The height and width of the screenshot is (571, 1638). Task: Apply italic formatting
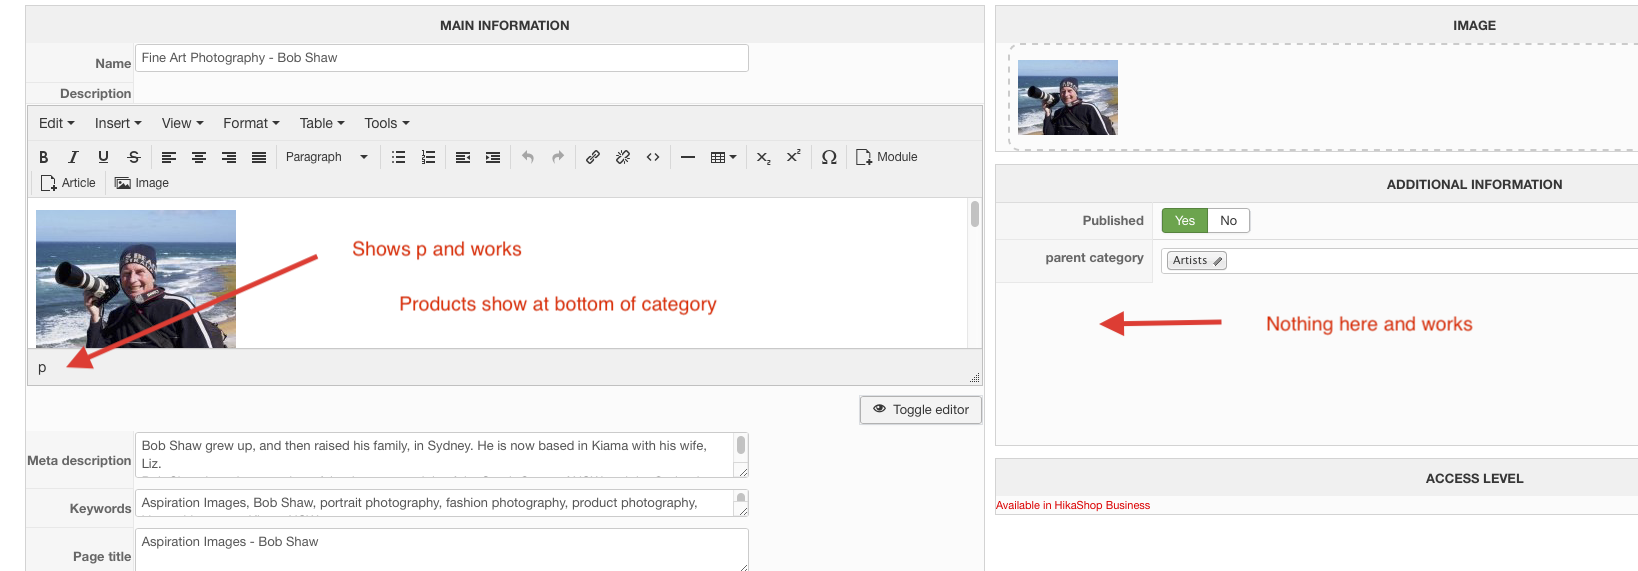(x=73, y=157)
